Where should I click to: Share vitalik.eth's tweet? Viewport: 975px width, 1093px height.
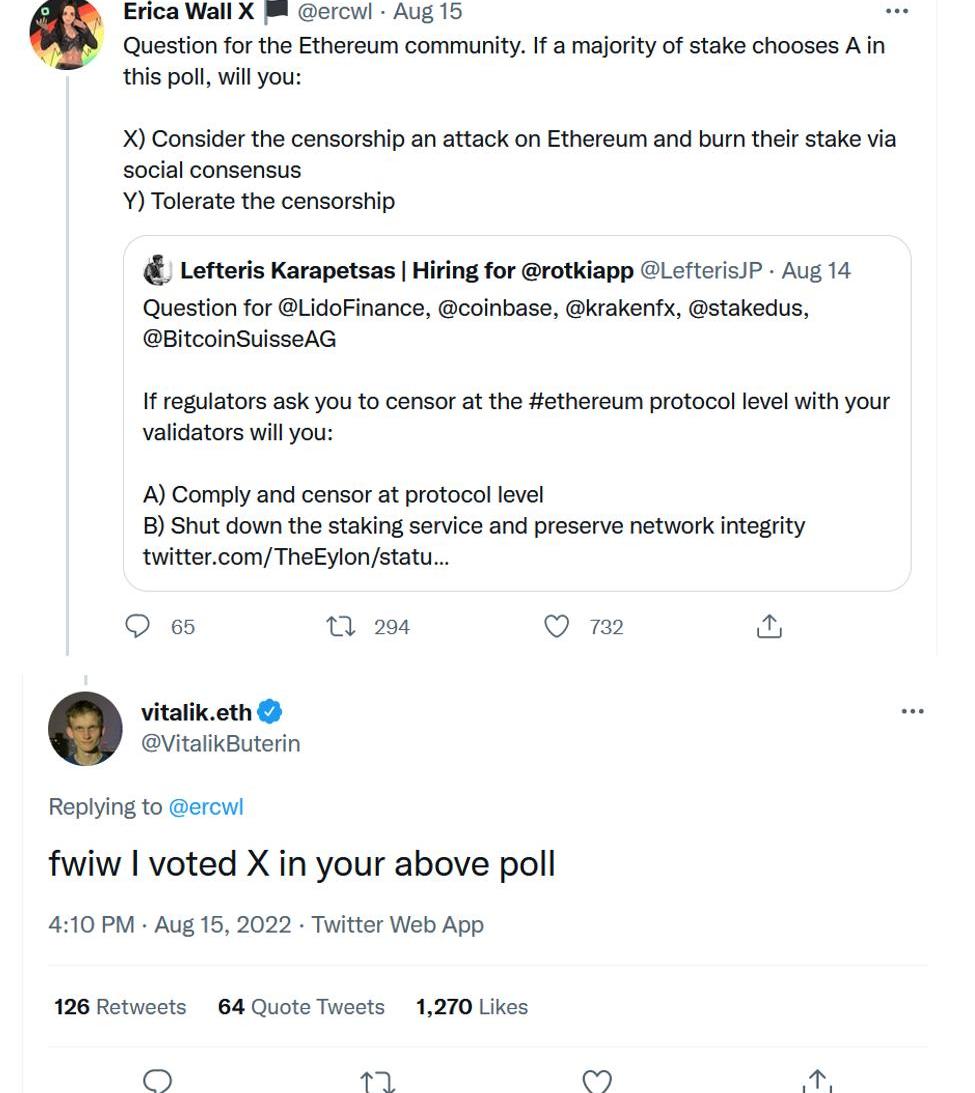coord(816,1081)
